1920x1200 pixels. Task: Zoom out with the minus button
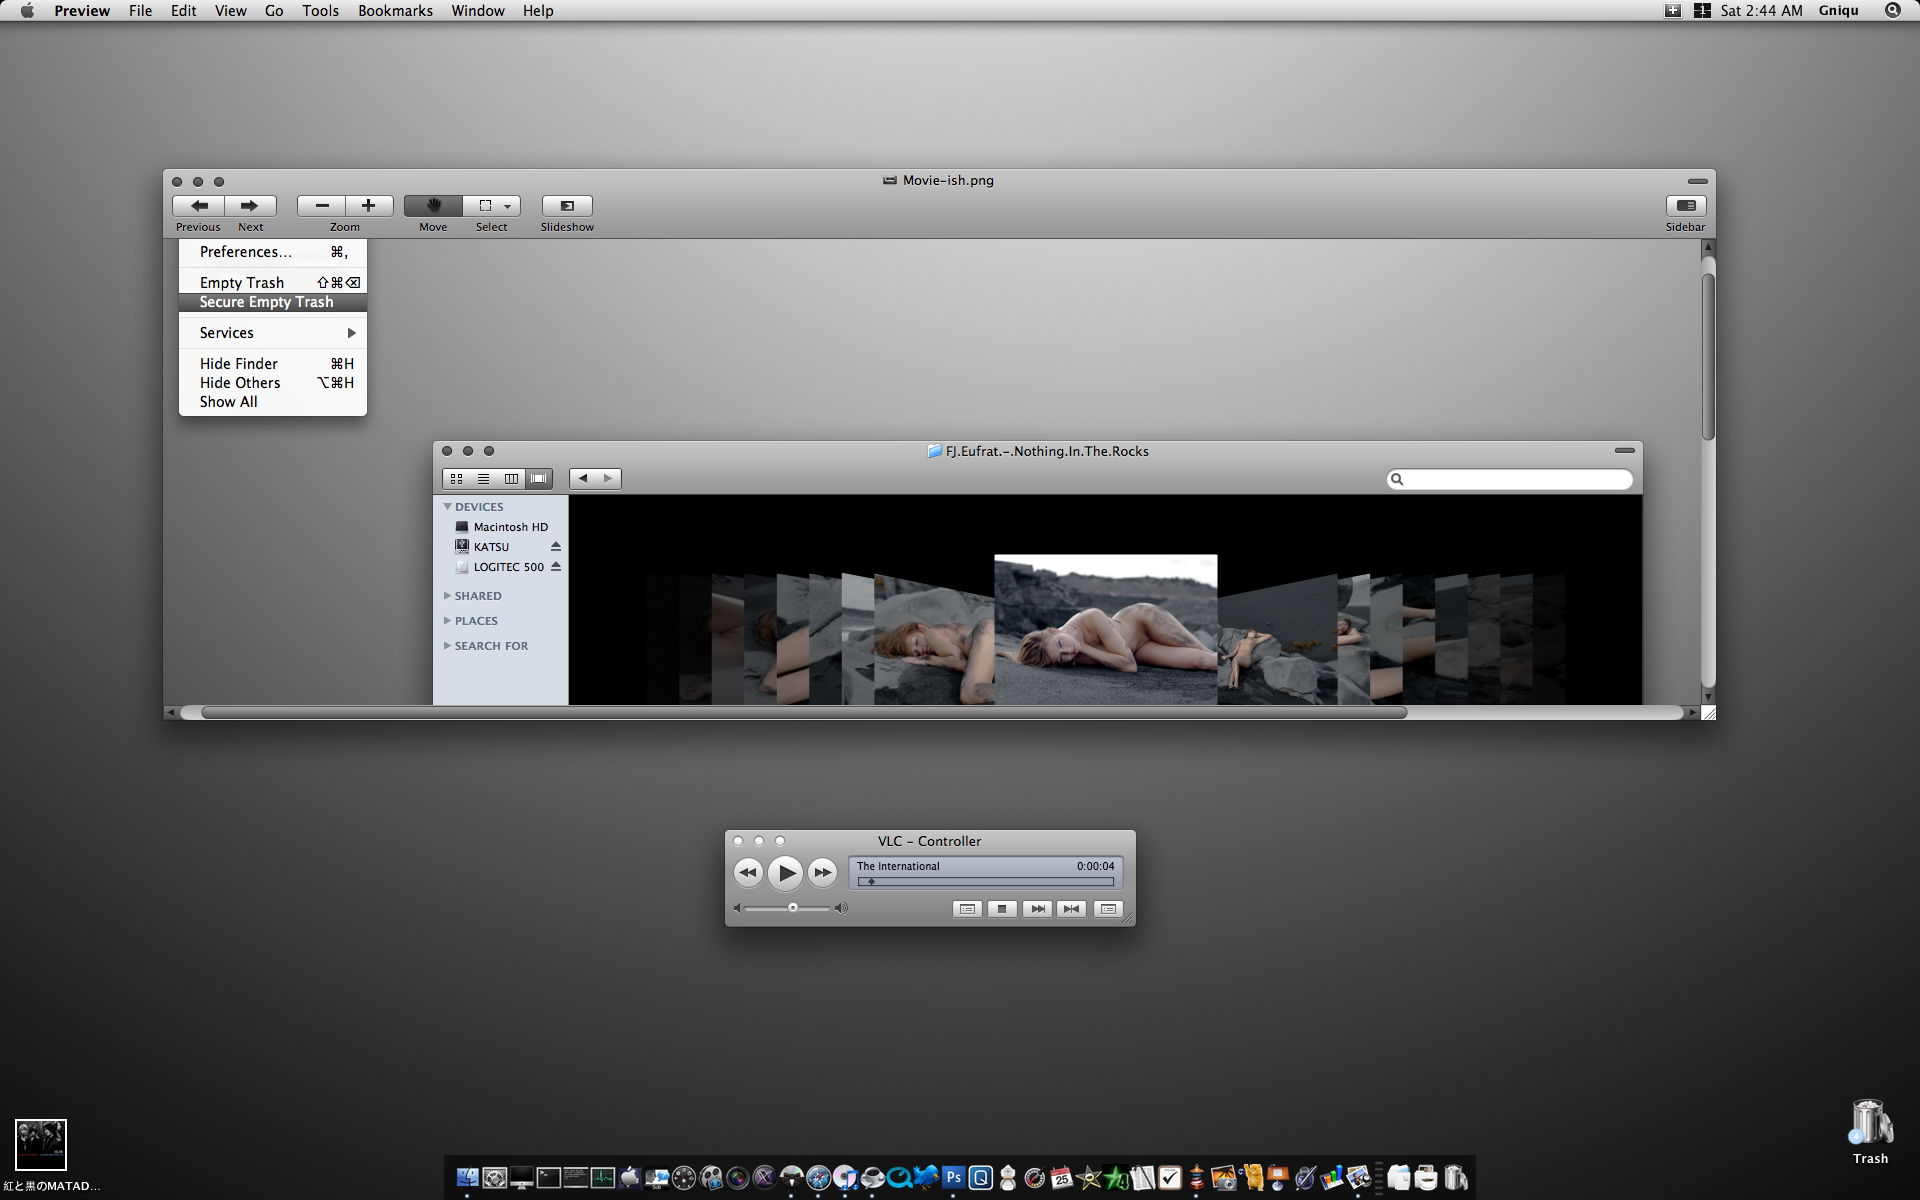pos(321,206)
